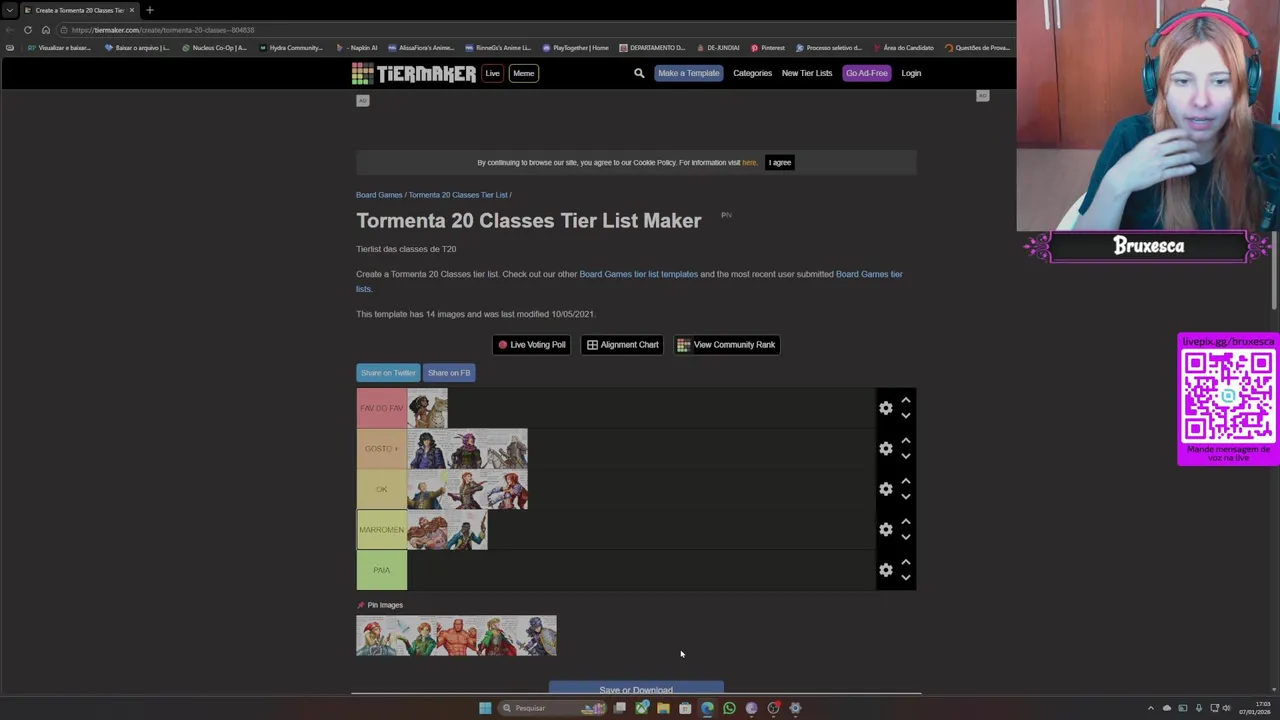Open Xbox app from taskbar
This screenshot has width=1280, height=720.
tap(641, 708)
